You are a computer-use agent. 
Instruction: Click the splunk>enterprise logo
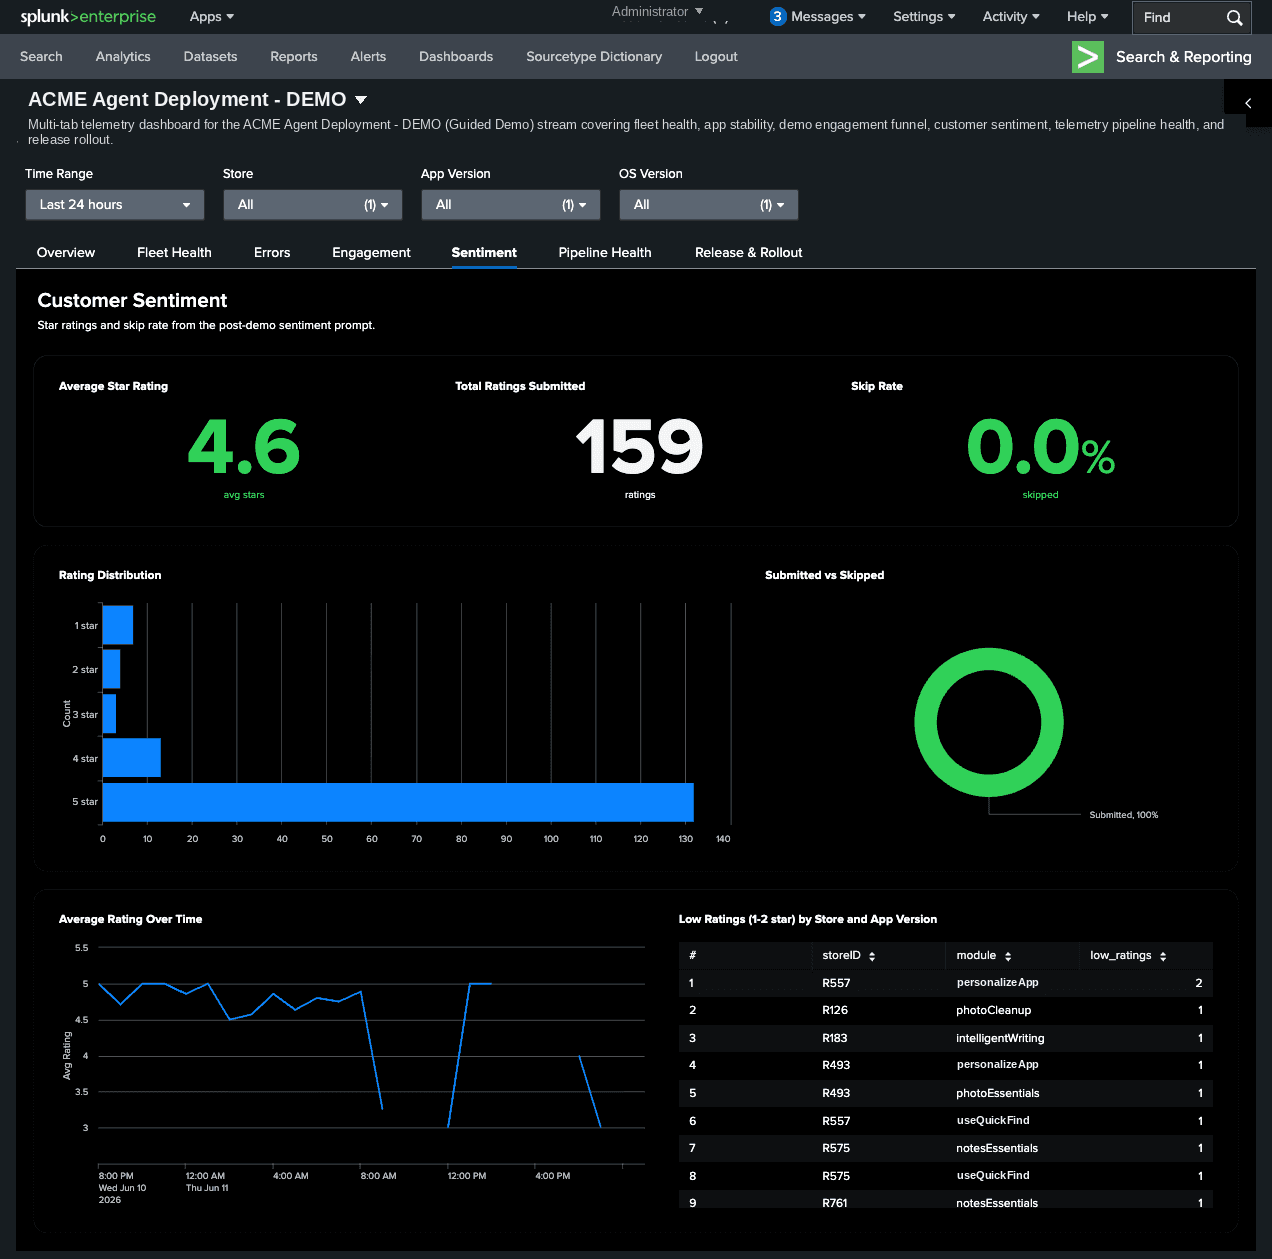pos(88,17)
